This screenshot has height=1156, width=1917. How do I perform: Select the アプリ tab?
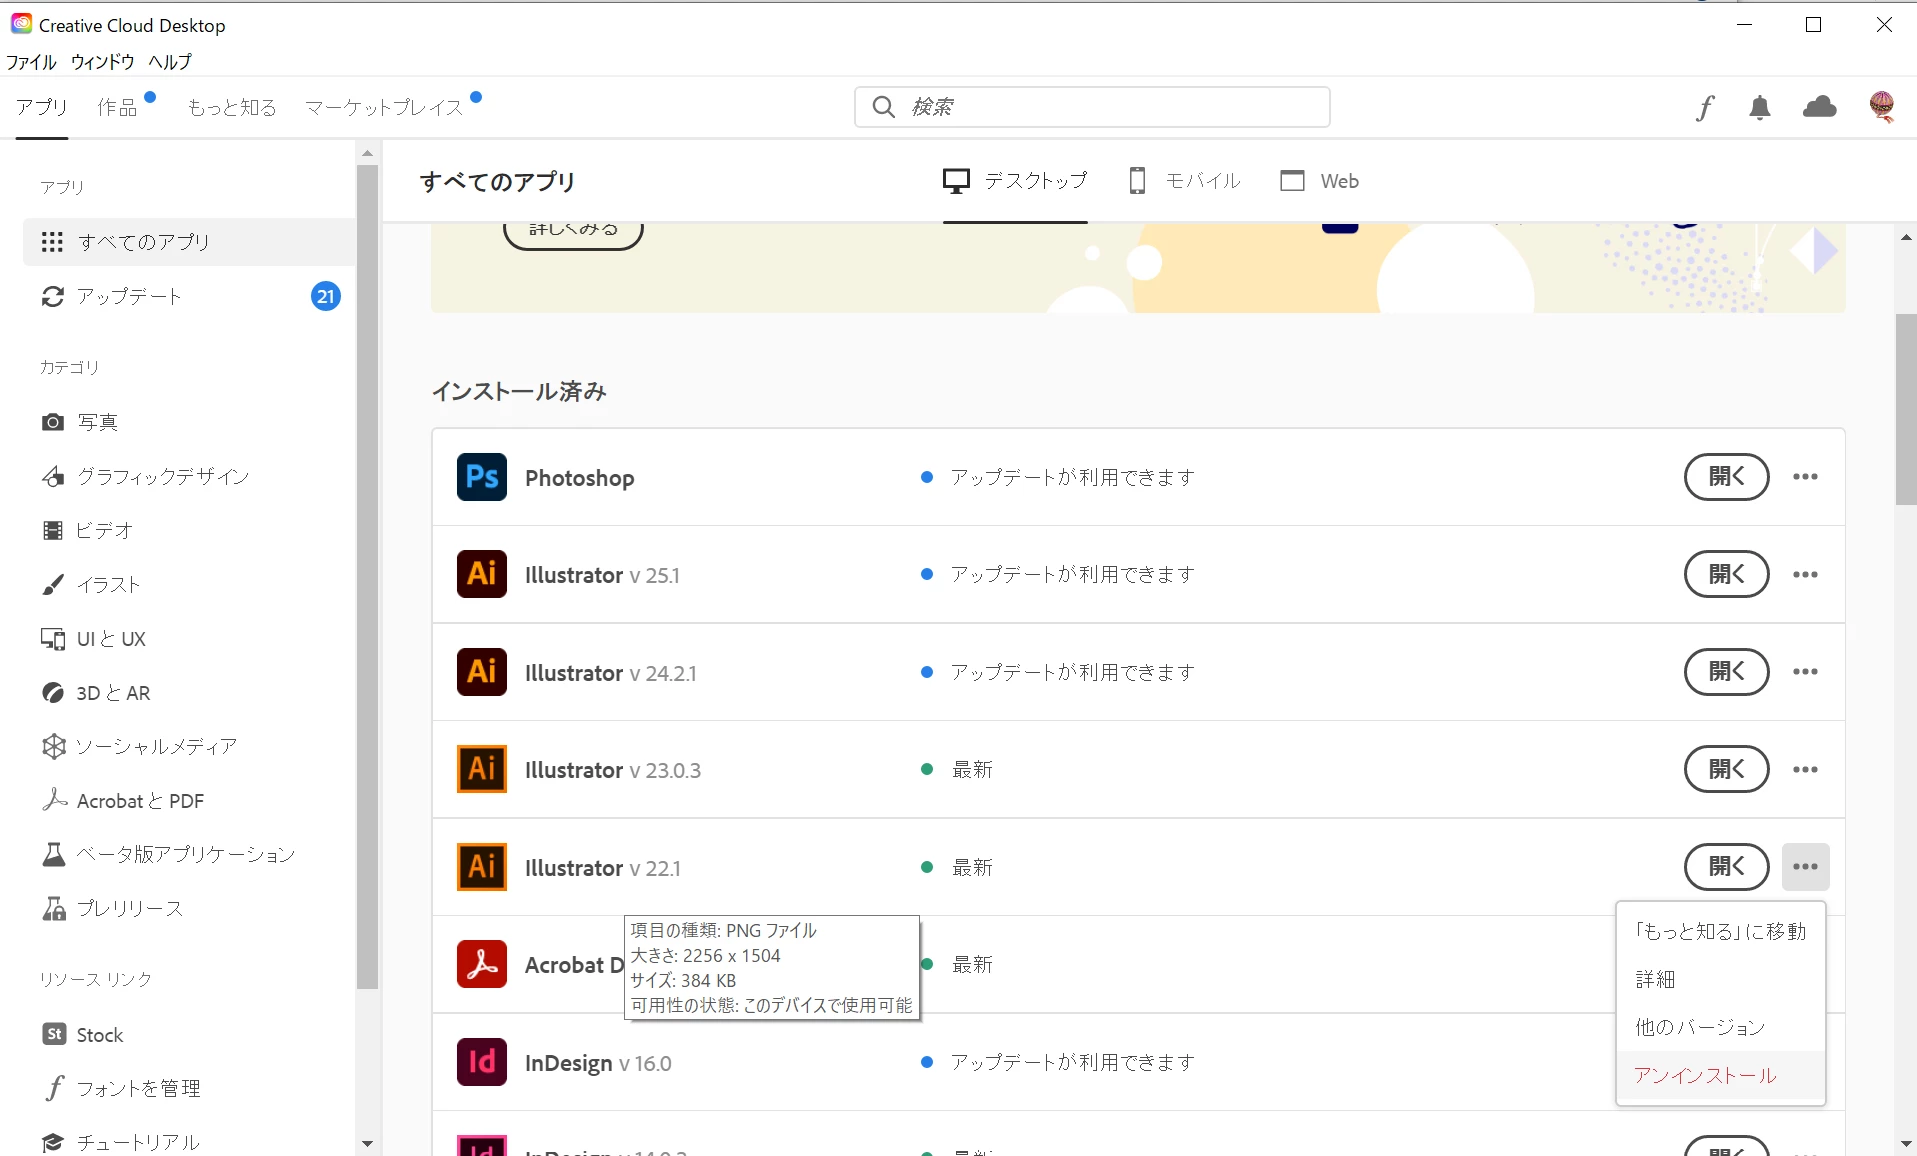[42, 107]
